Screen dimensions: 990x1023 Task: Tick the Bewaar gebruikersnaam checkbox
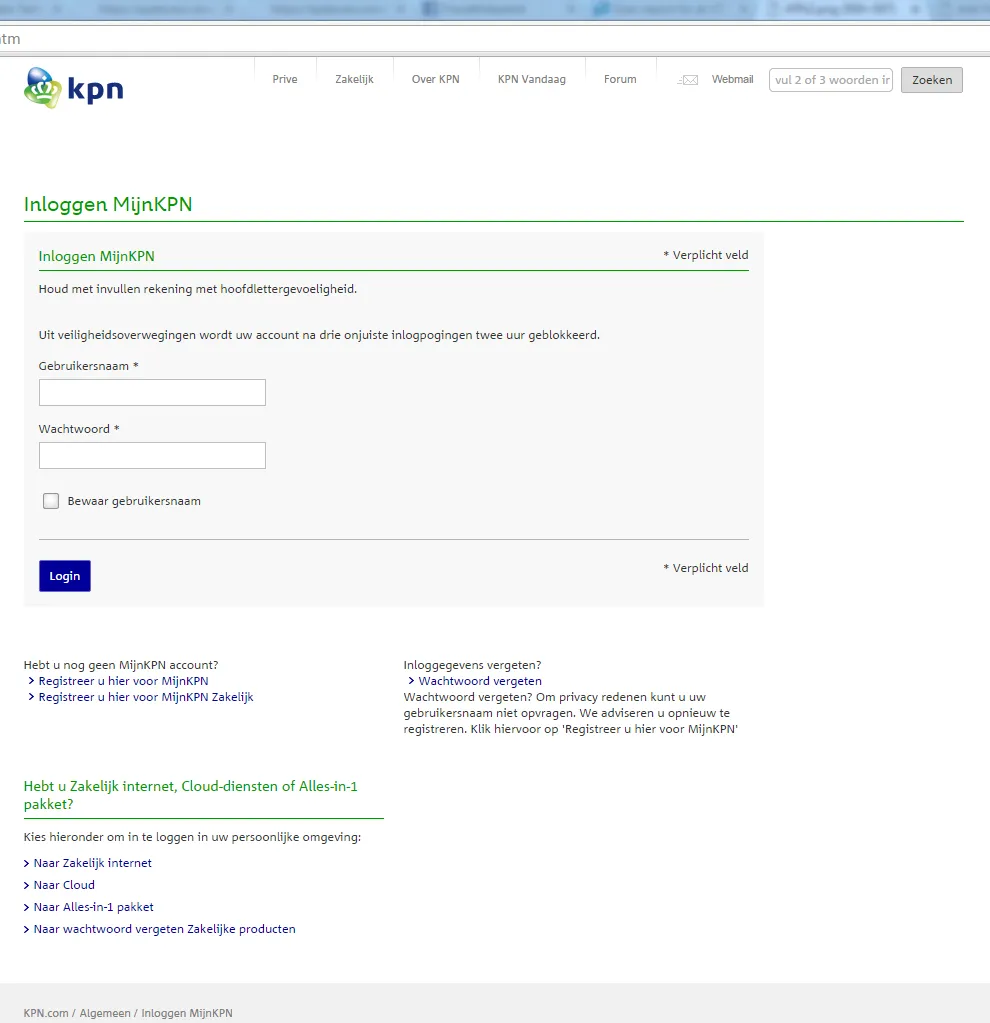51,501
